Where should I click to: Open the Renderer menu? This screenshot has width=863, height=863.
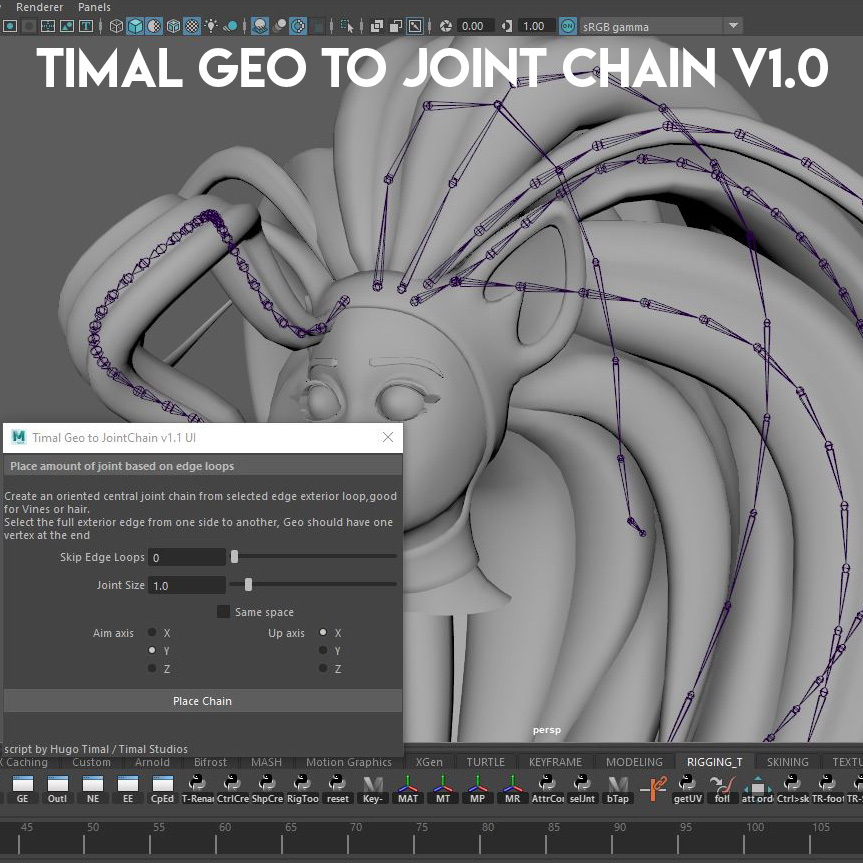pyautogui.click(x=40, y=7)
